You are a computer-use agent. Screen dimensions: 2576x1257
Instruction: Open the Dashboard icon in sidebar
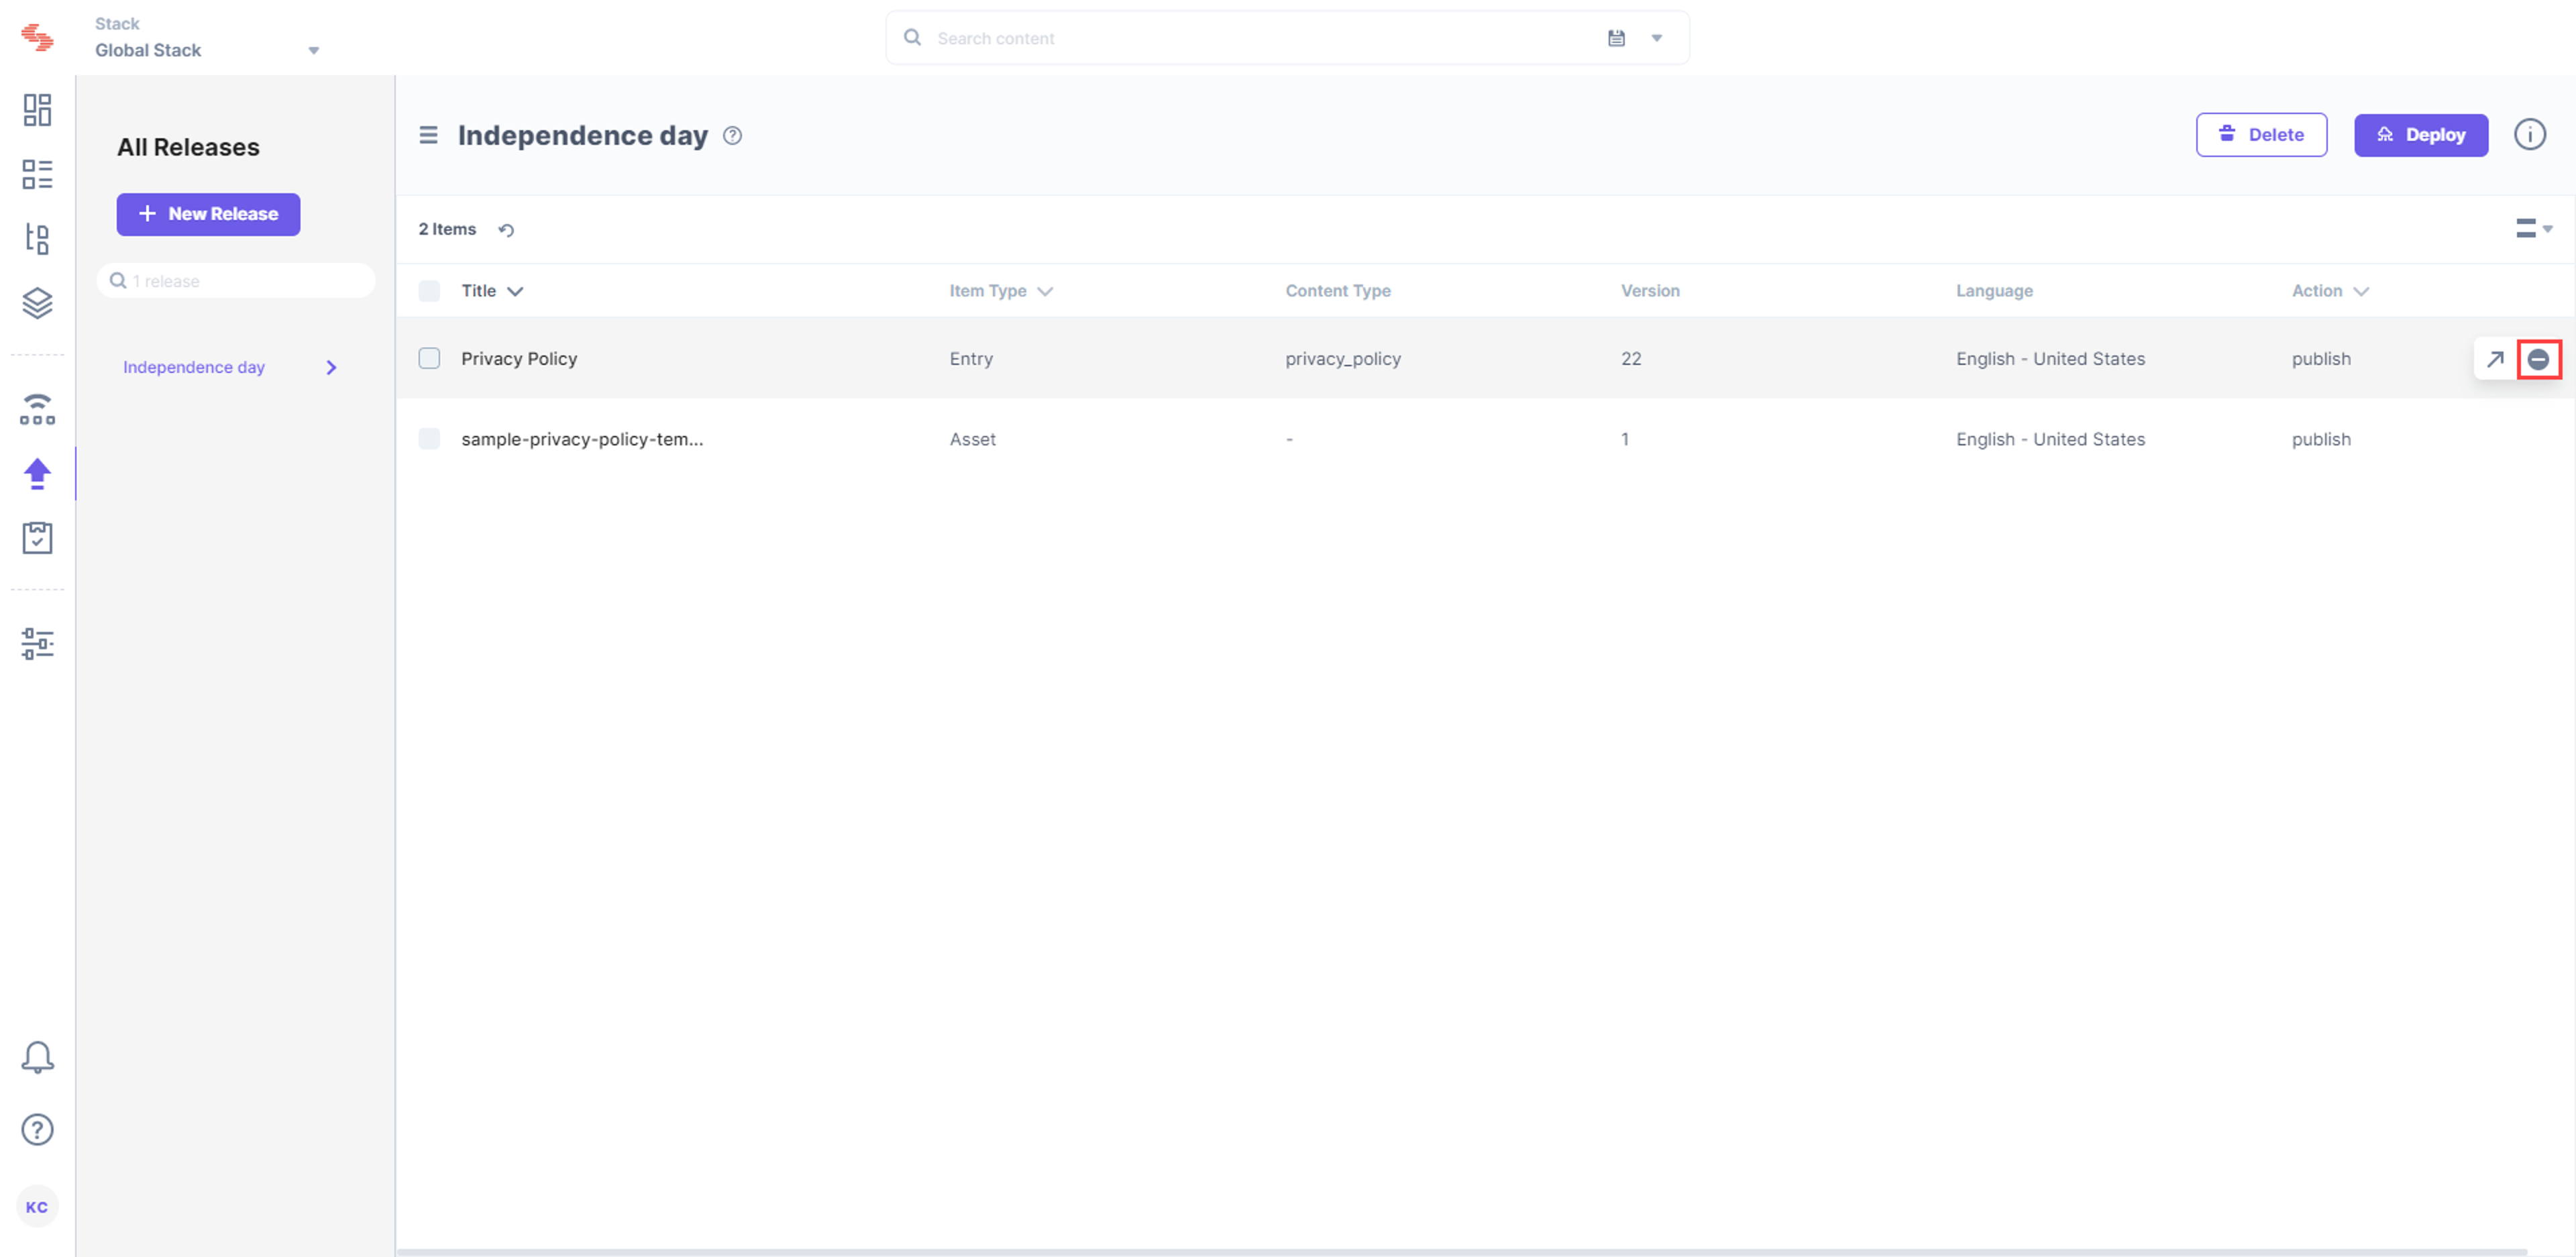coord(37,110)
